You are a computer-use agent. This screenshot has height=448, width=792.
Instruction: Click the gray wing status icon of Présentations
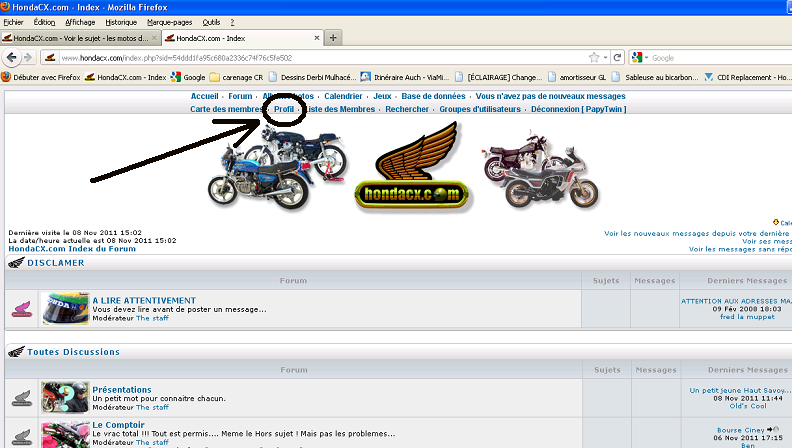pos(22,398)
